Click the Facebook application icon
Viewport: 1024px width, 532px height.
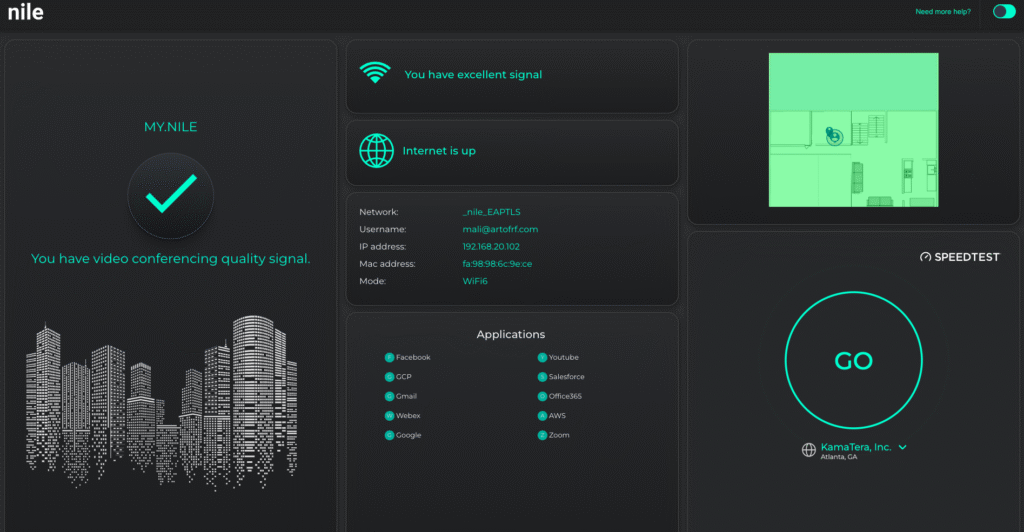tap(389, 357)
